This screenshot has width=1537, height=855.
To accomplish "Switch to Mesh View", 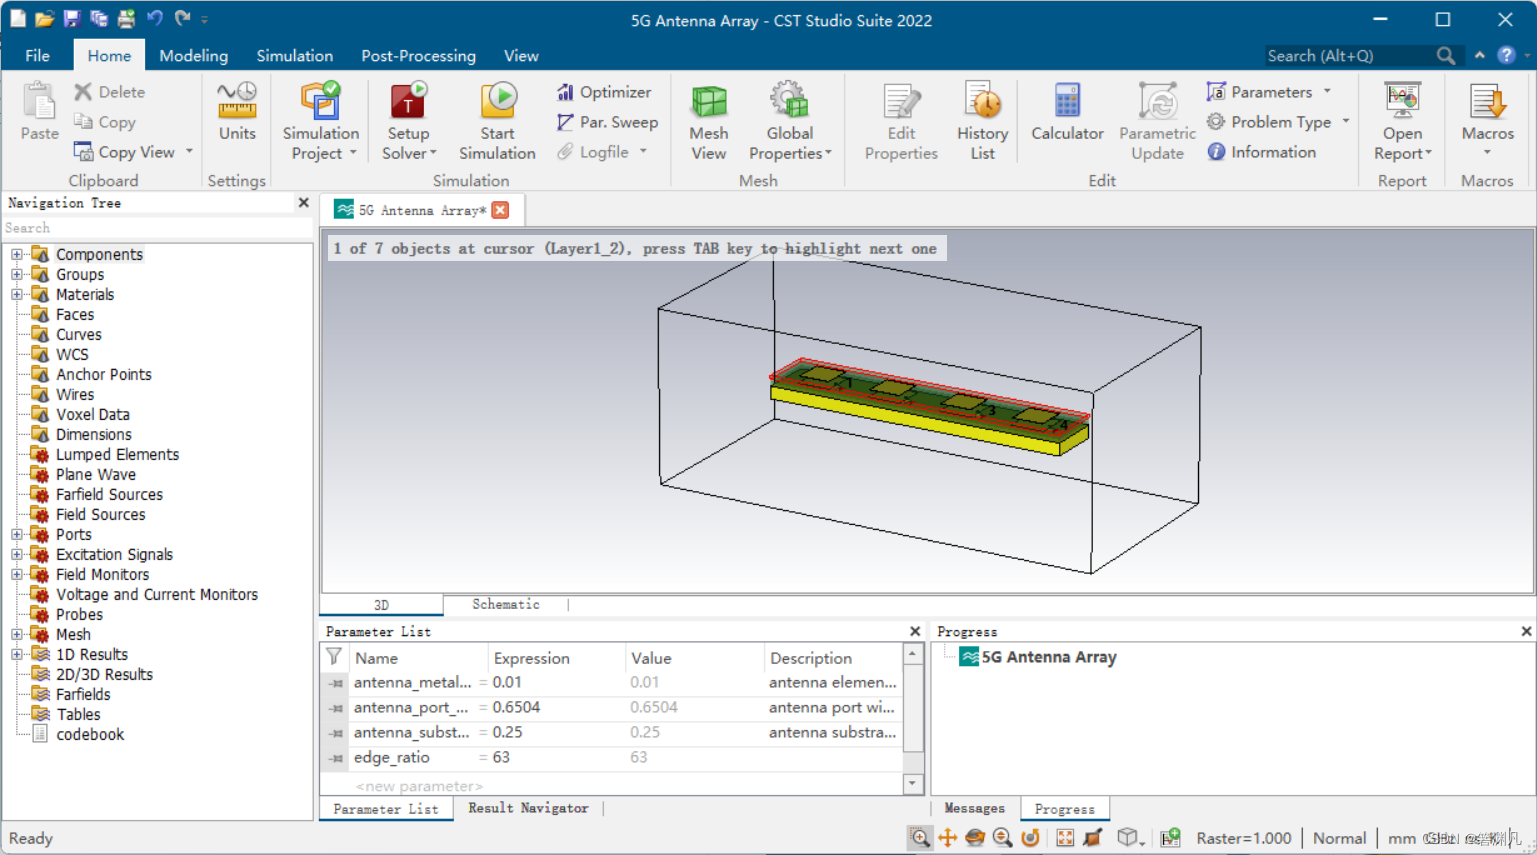I will (708, 120).
